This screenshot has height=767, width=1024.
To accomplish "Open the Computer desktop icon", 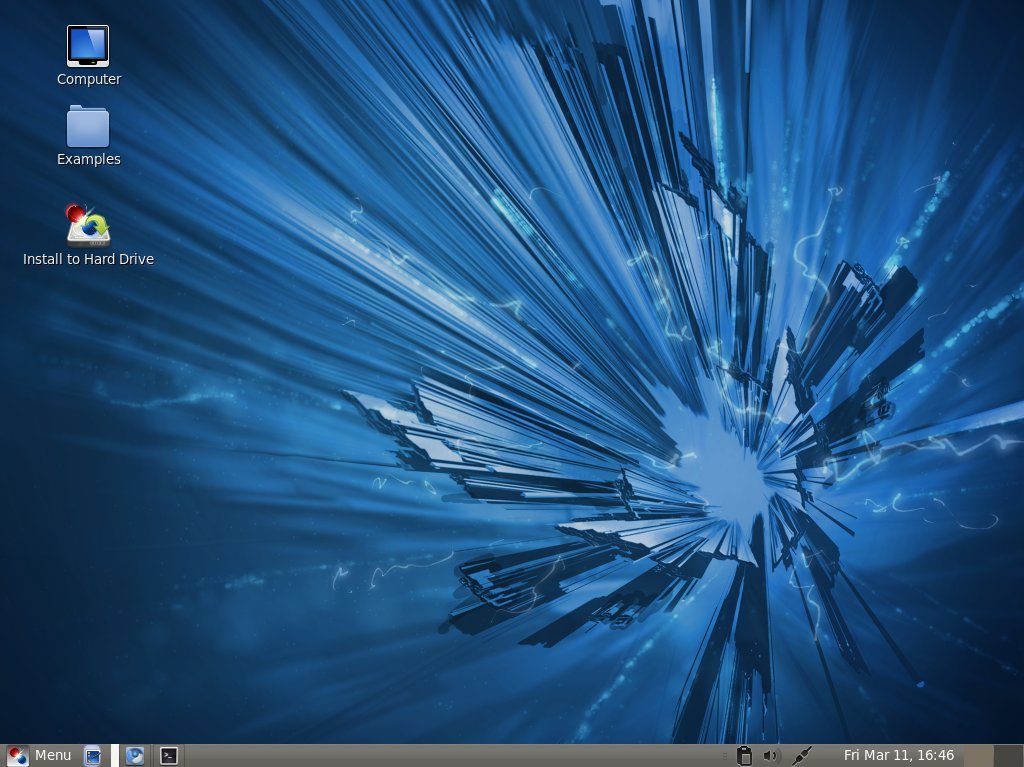I will 88,46.
